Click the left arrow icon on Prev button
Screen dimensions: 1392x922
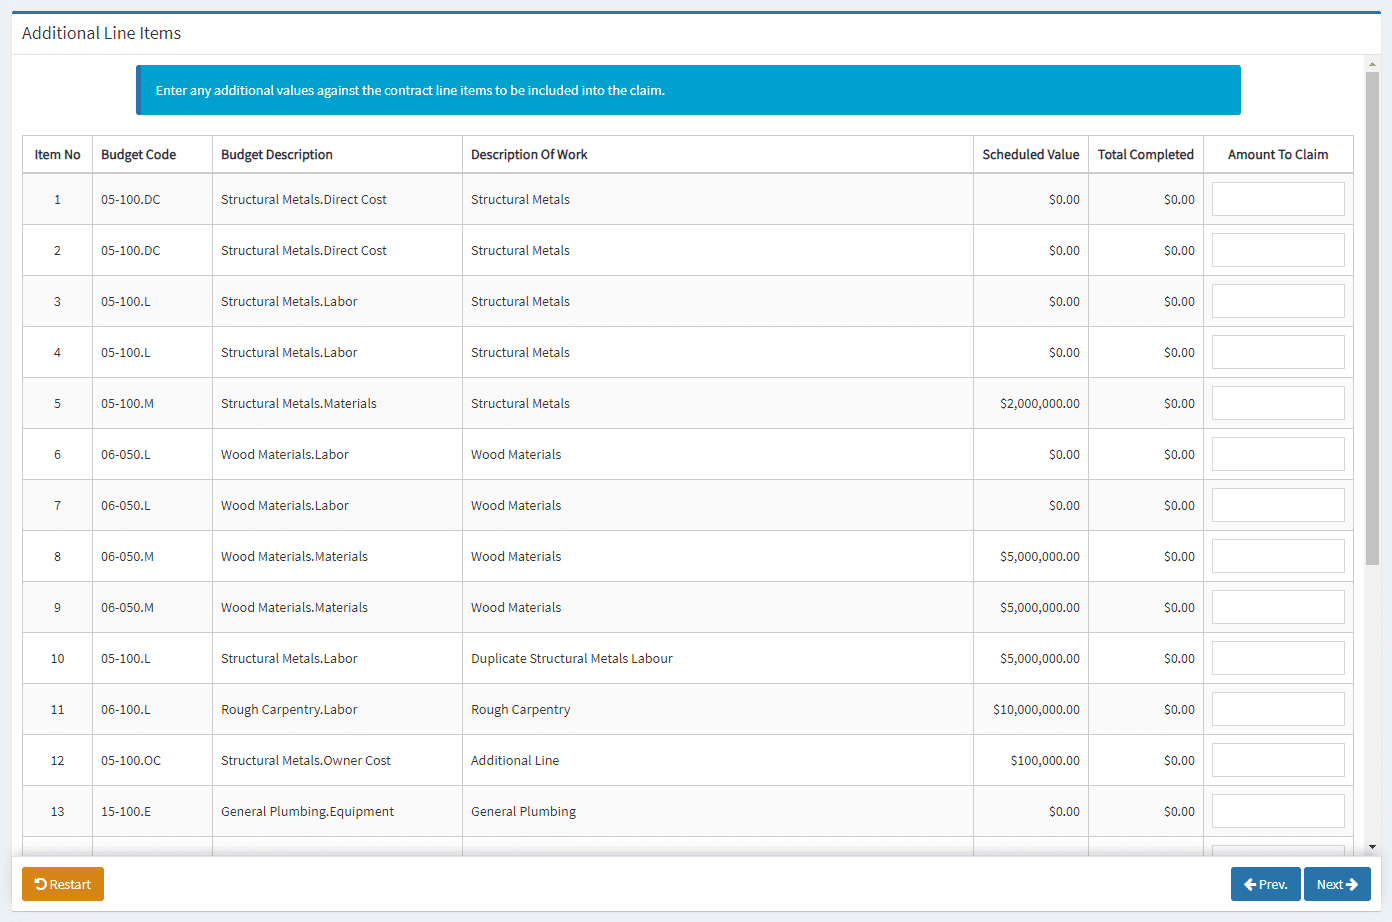[1249, 884]
